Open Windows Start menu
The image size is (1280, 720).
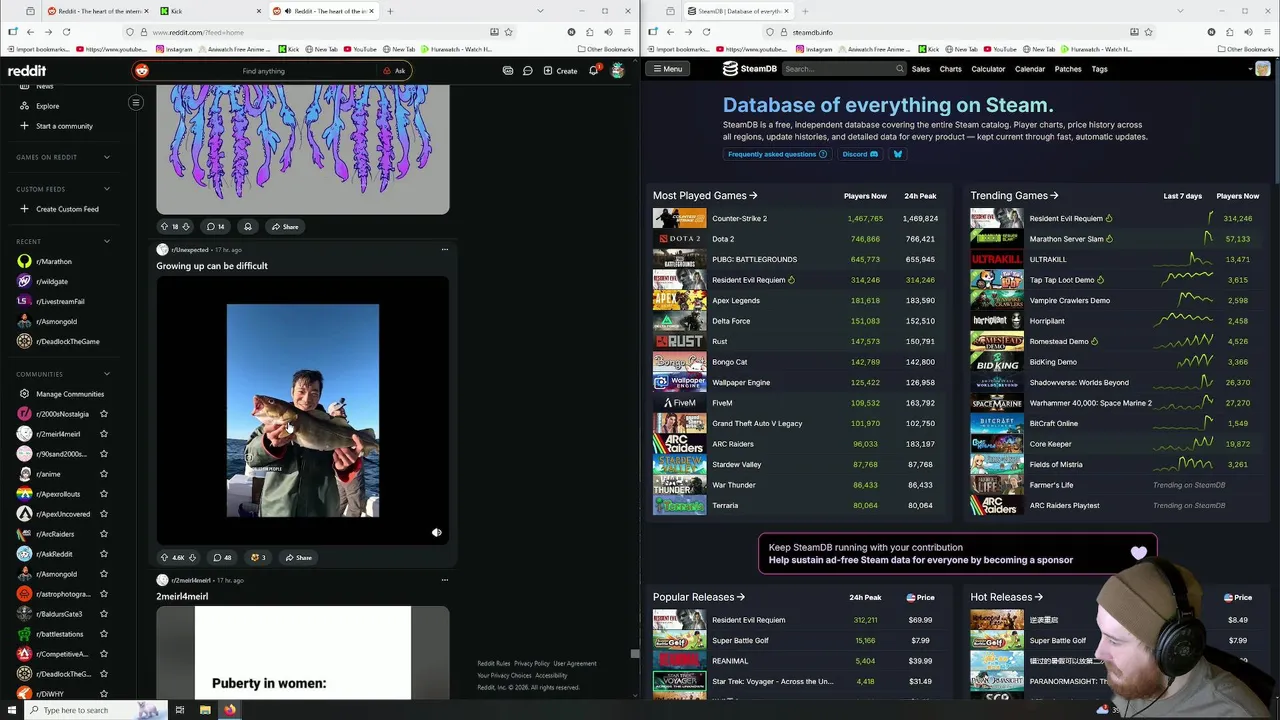[x=13, y=710]
